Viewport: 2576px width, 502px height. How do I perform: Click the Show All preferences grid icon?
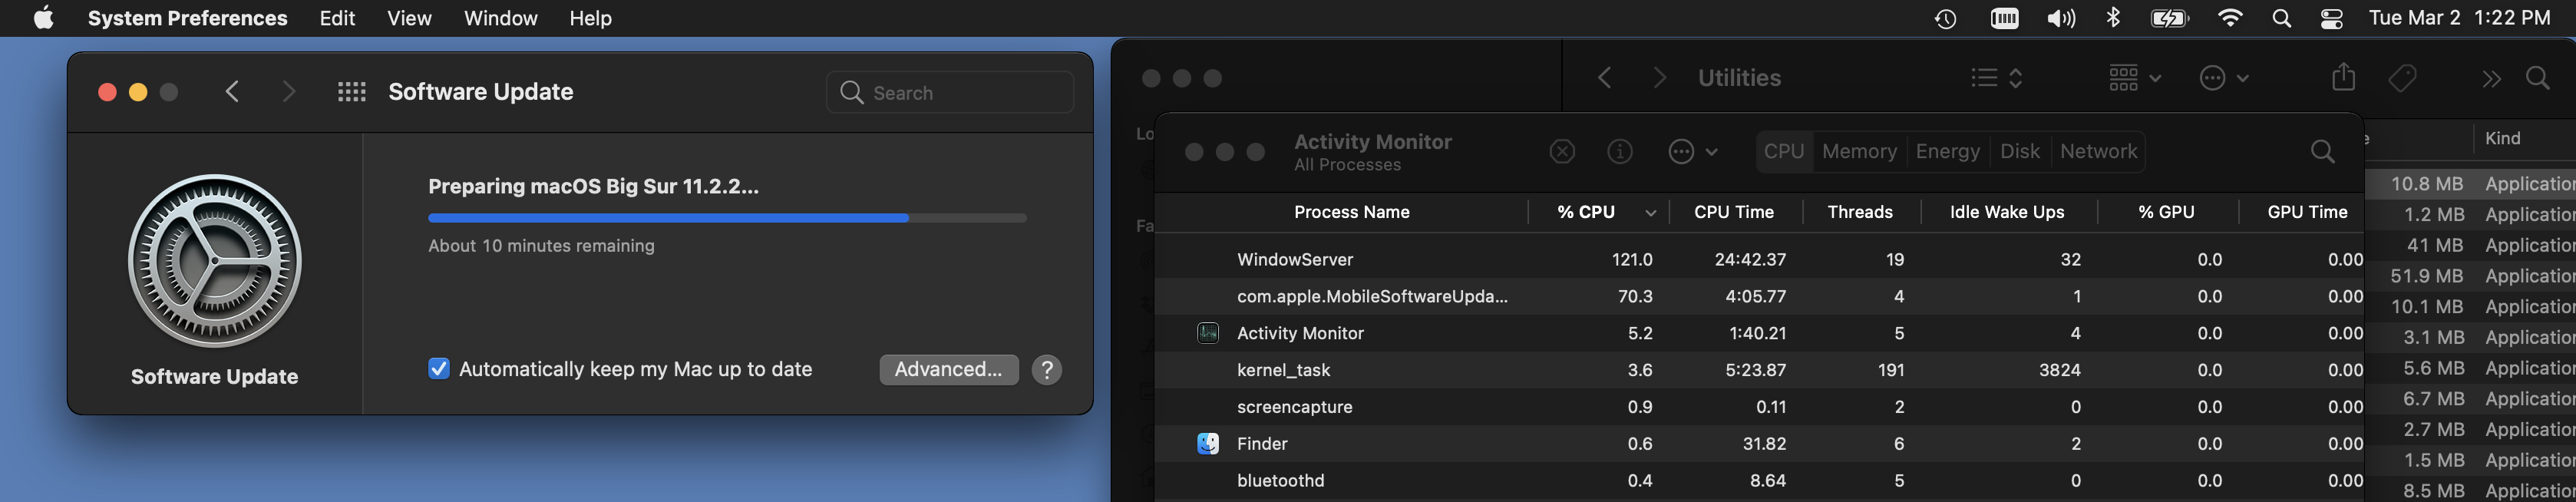[351, 92]
